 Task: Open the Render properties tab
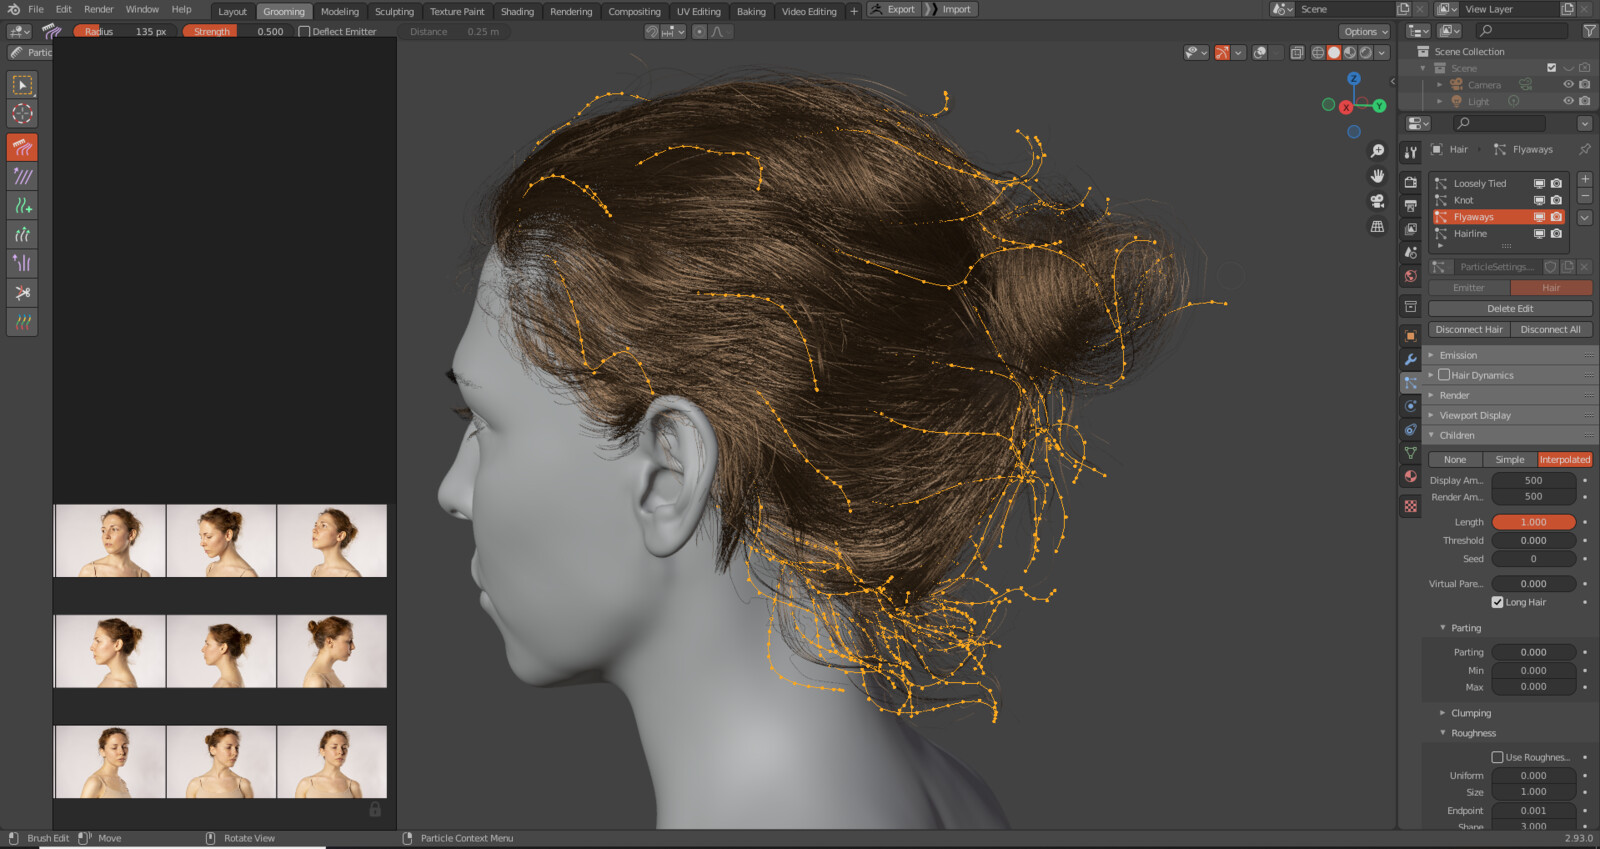(x=1410, y=182)
